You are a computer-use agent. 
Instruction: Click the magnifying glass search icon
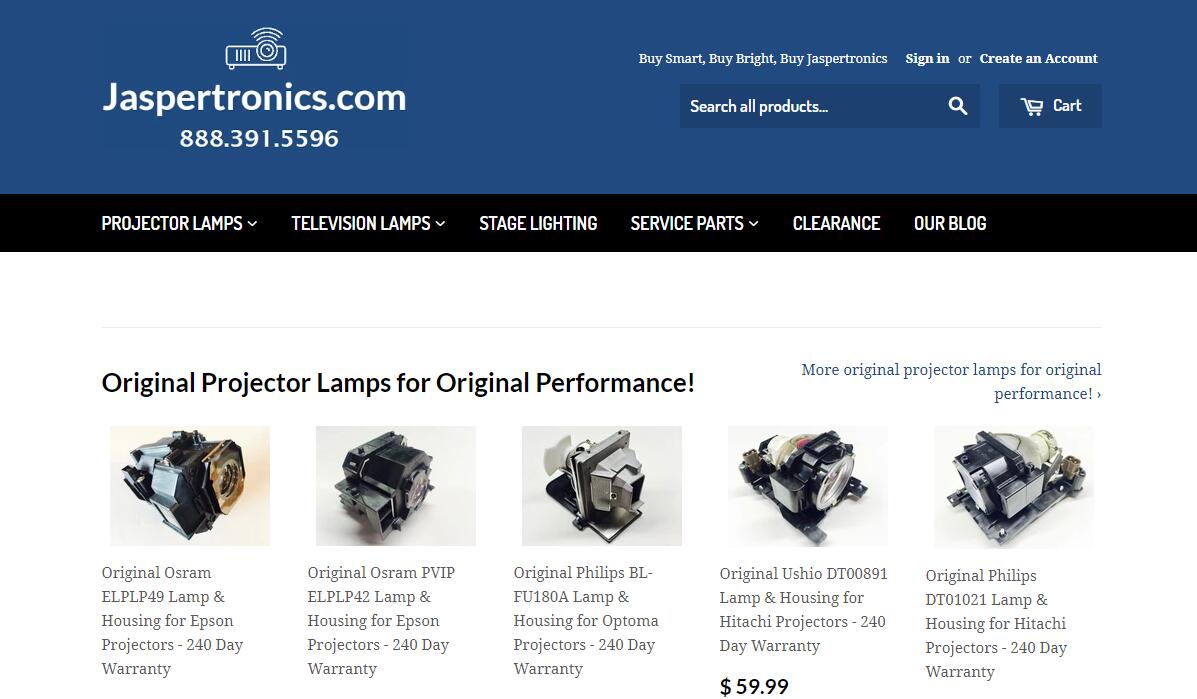(x=957, y=106)
